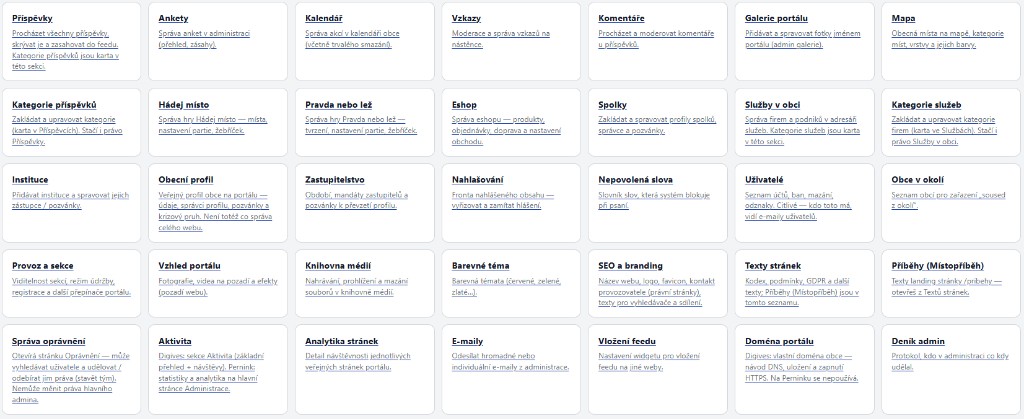Image resolution: width=1024 pixels, height=419 pixels.
Task: Open the Deník admin log card
Action: tap(951, 369)
